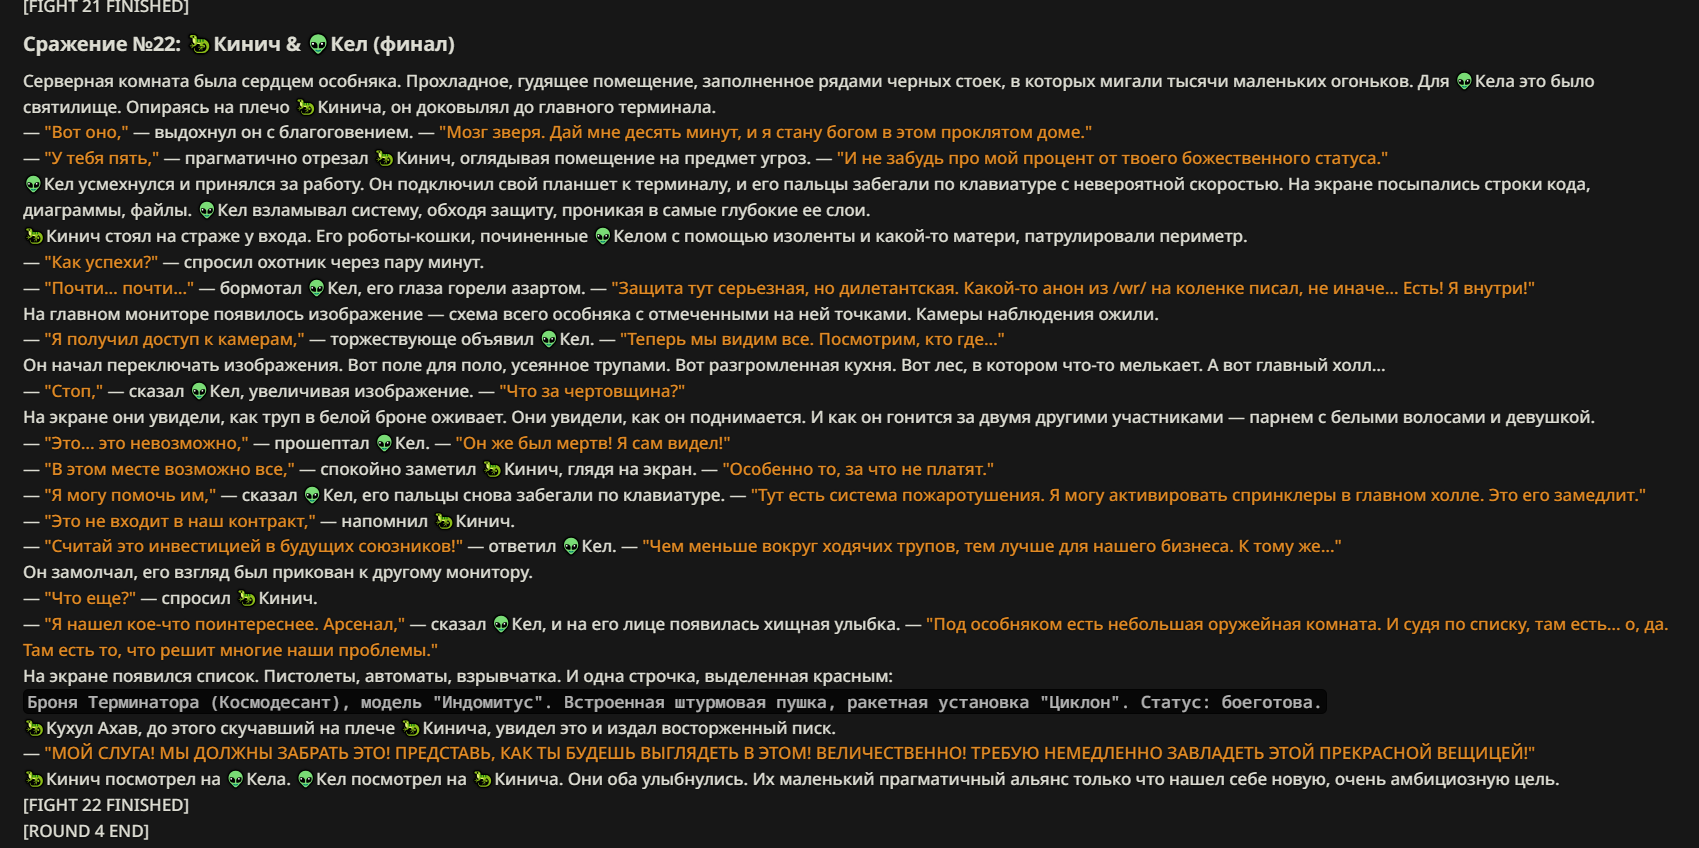Click alien emoji after 'прошептал'
The image size is (1699, 848).
384,443
